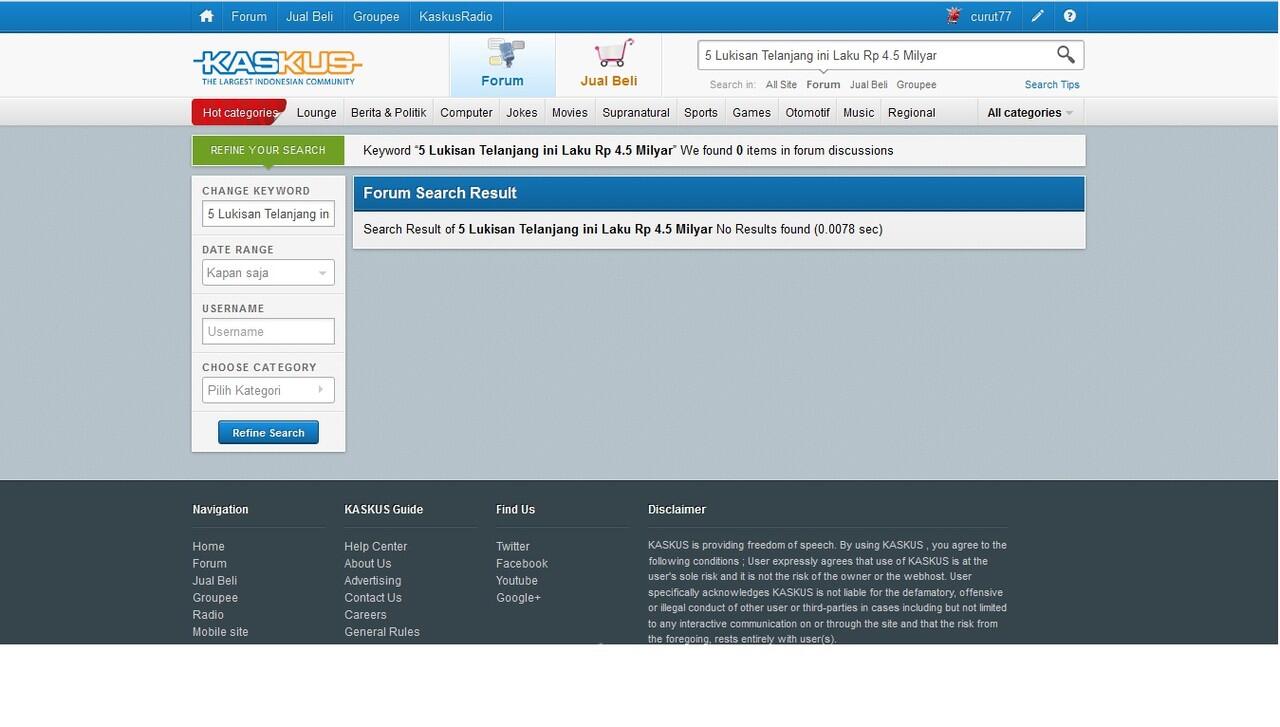Open the Supranatural category
Viewport: 1280px width, 727px height.
(x=636, y=112)
